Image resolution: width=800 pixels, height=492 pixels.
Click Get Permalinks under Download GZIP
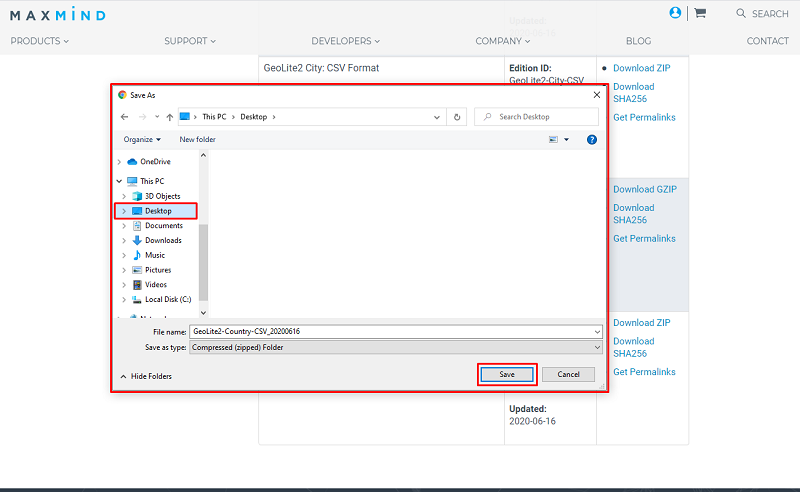644,238
